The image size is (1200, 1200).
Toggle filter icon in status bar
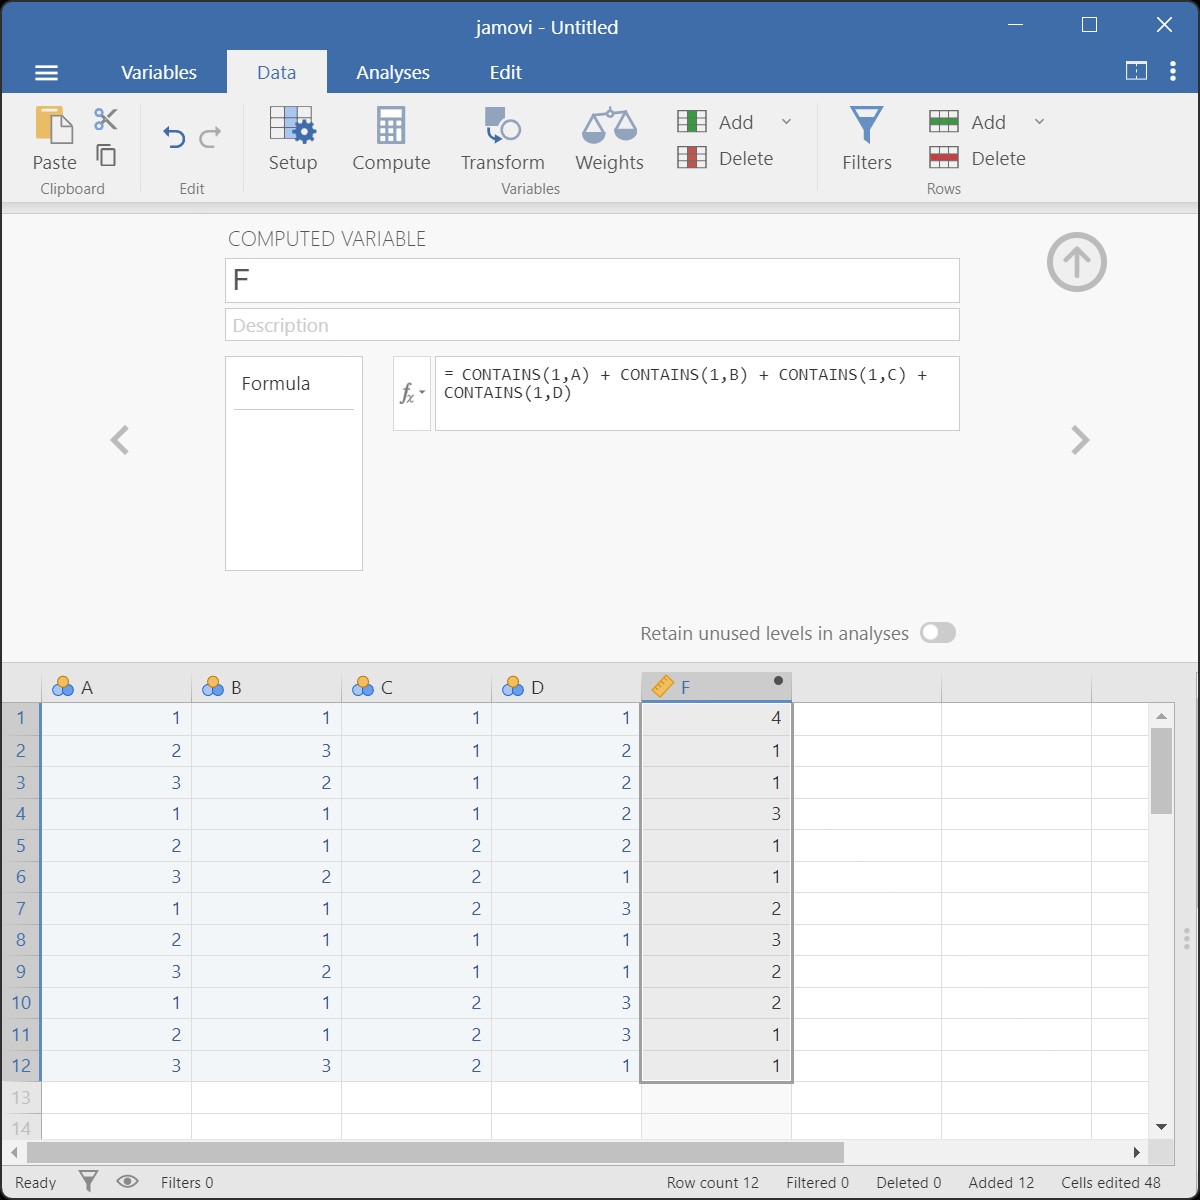pyautogui.click(x=89, y=1182)
